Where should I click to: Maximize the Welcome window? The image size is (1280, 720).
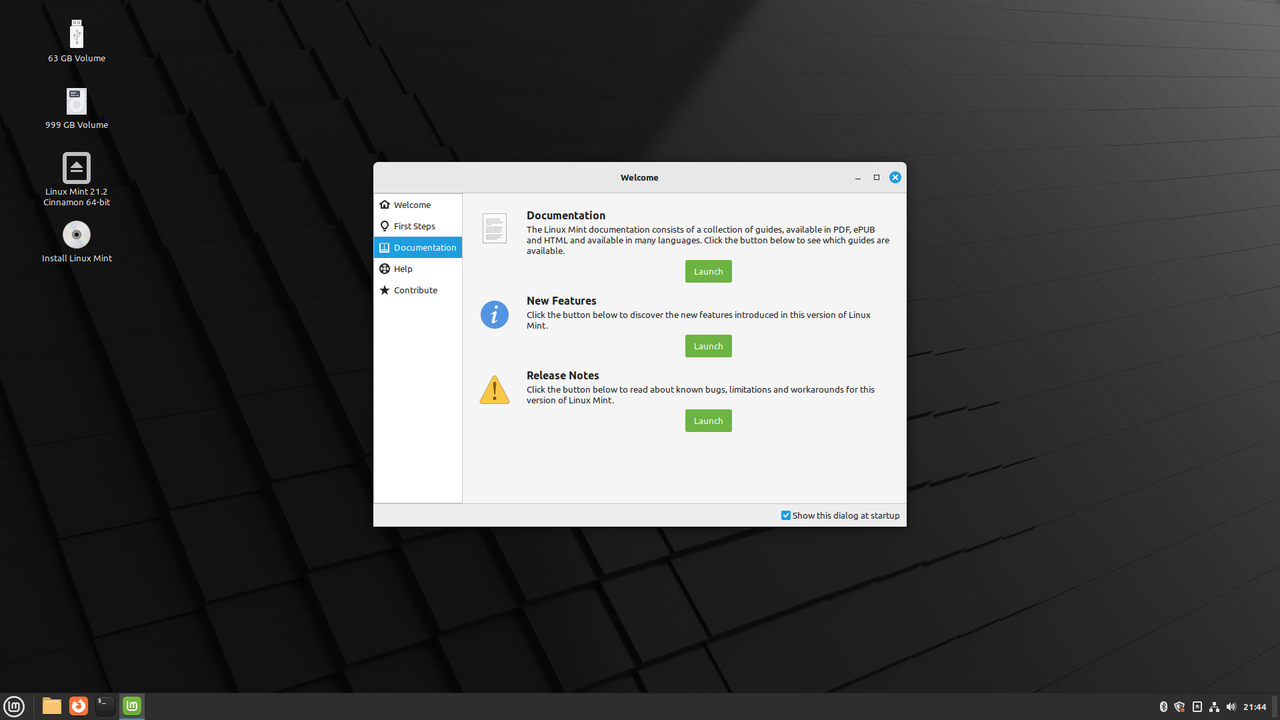[877, 178]
